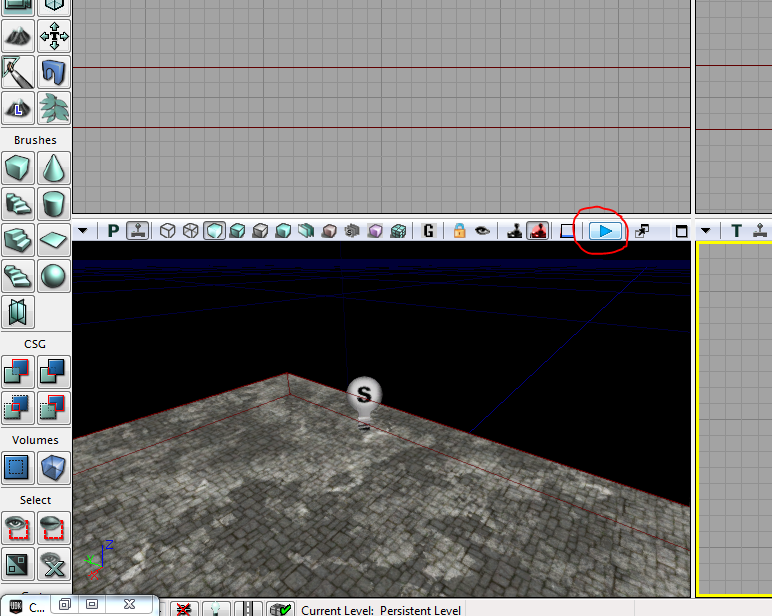This screenshot has width=772, height=616.
Task: Maximize the perspective viewport
Action: click(681, 231)
